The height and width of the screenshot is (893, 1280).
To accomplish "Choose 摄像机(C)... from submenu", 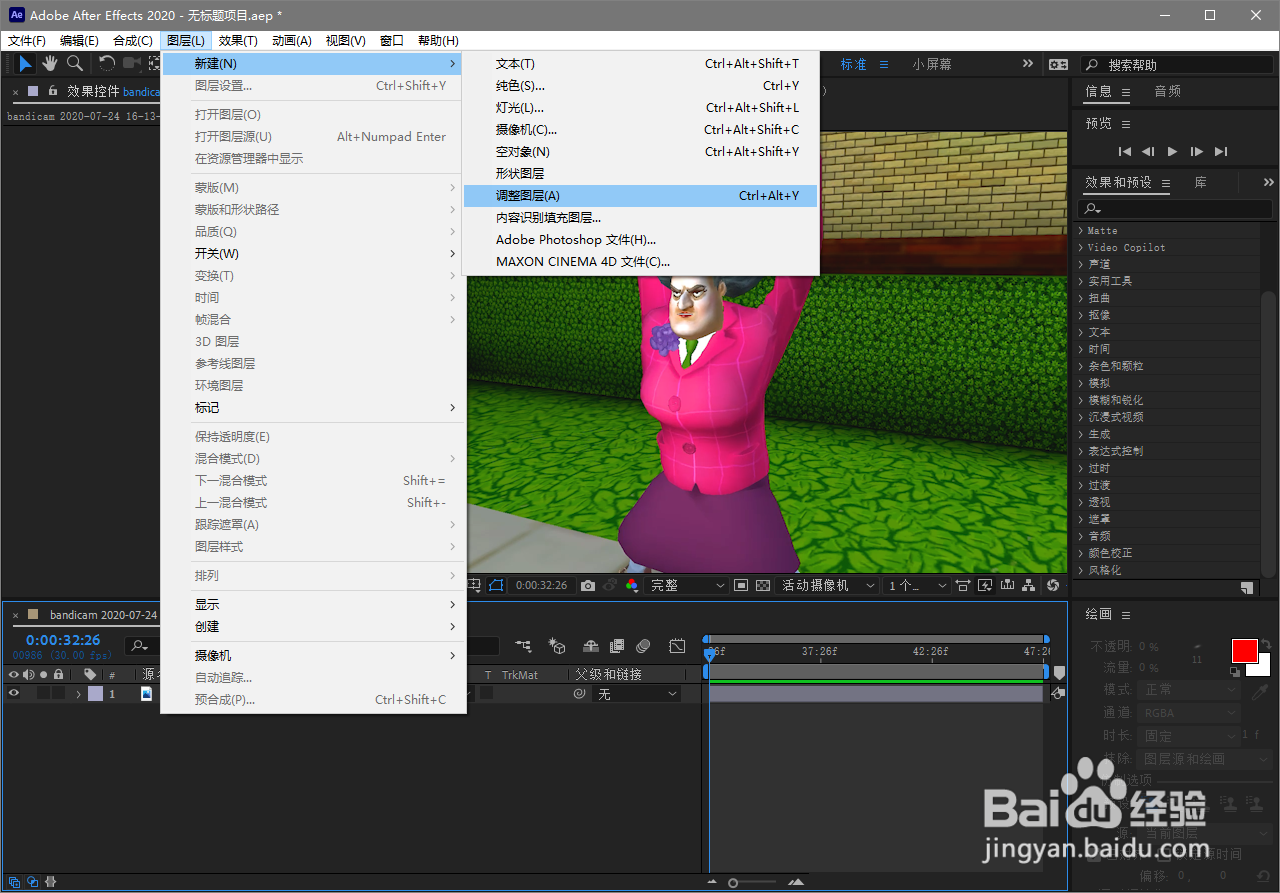I will [x=640, y=130].
